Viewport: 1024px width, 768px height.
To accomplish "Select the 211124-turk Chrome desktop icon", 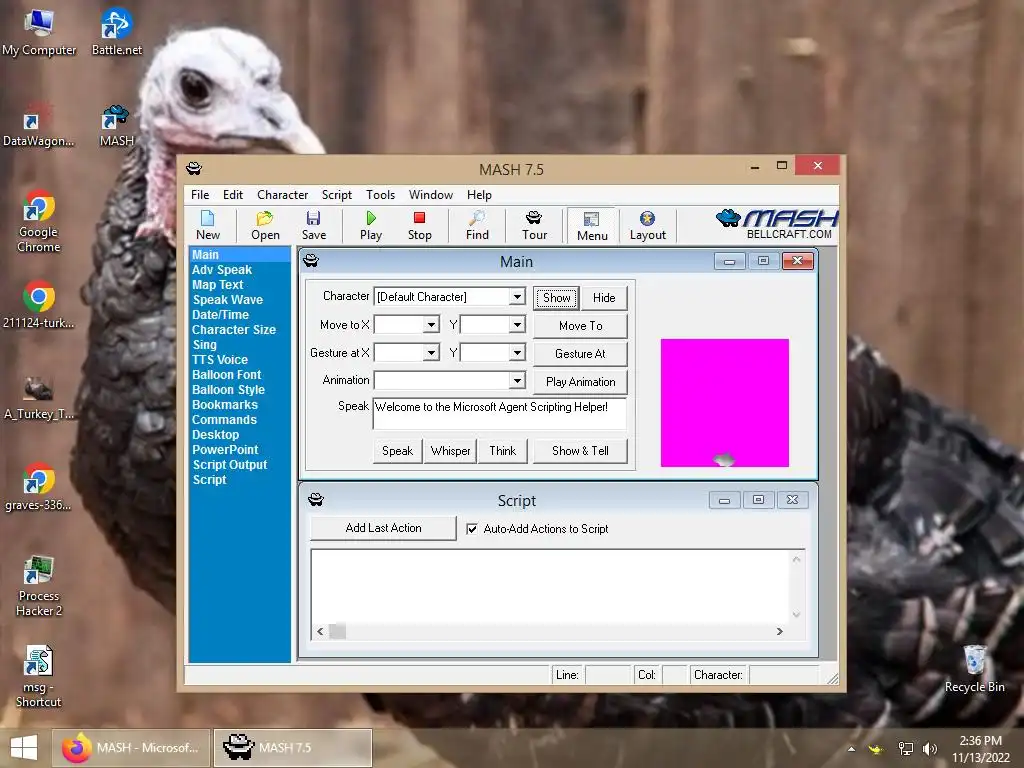I will [x=38, y=304].
